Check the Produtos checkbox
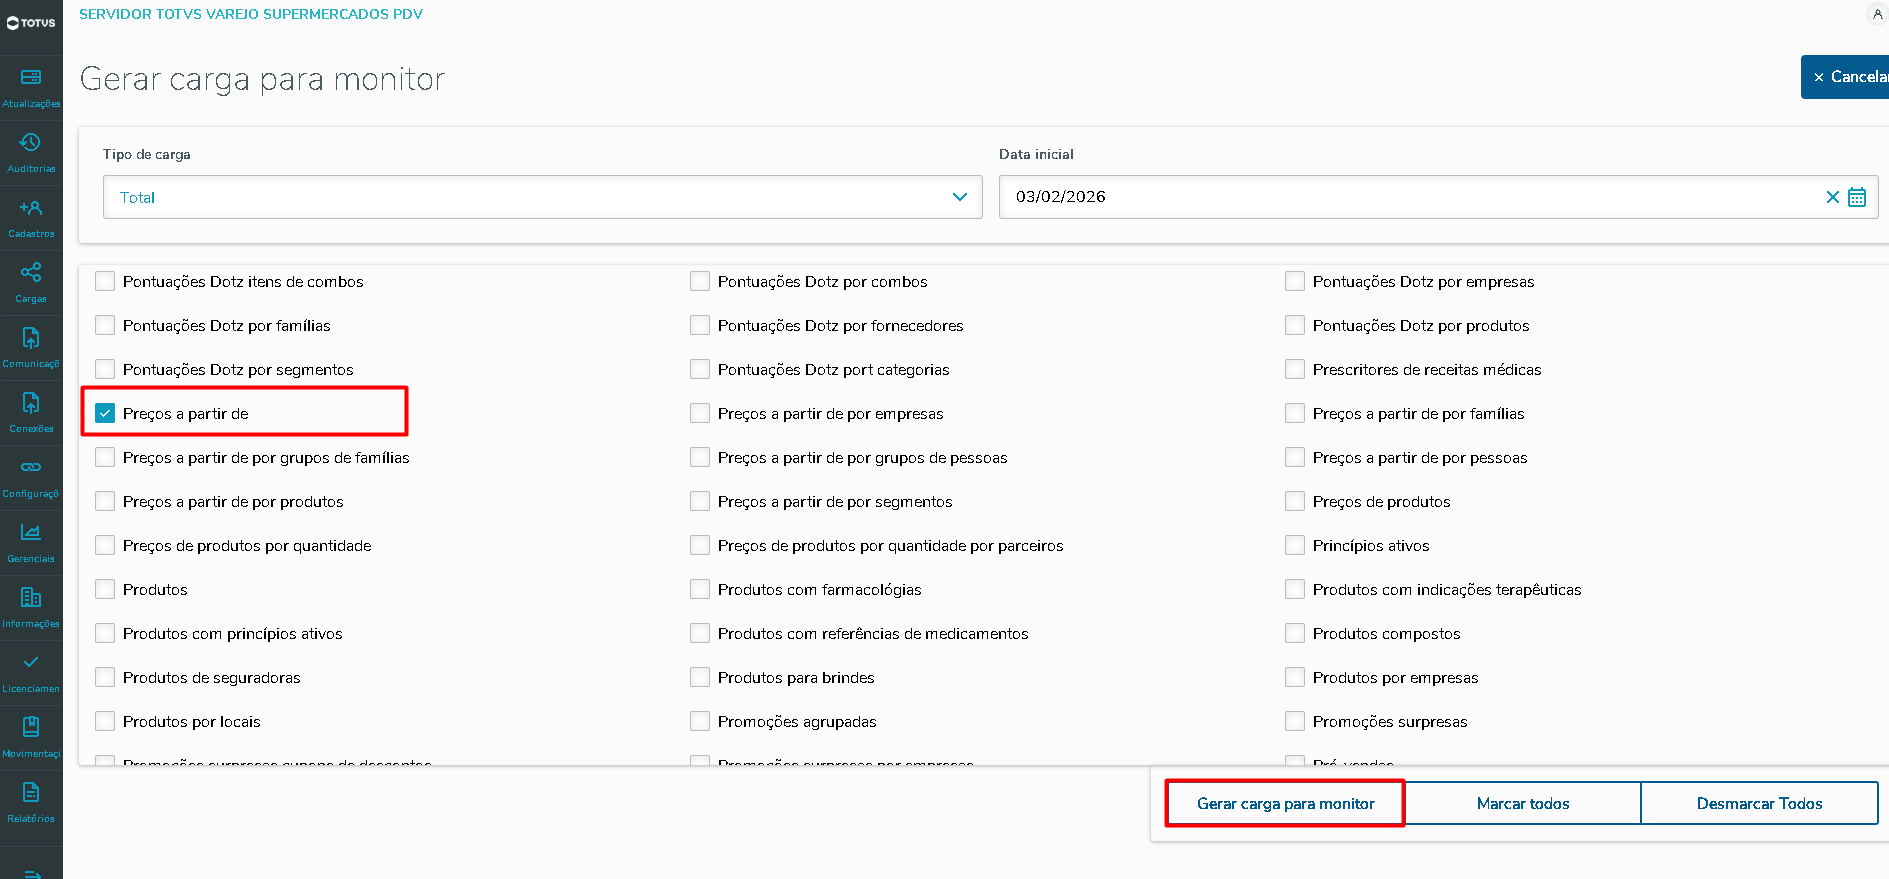The width and height of the screenshot is (1889, 879). 105,589
